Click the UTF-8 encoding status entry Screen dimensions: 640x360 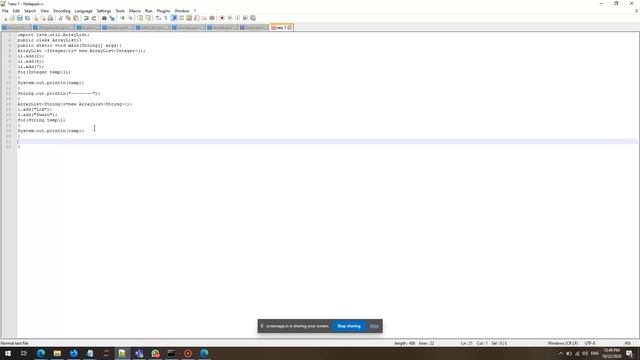click(590, 343)
